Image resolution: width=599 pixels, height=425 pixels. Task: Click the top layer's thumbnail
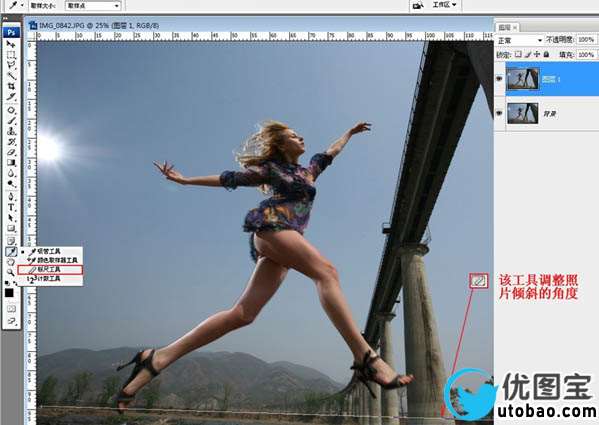pos(523,79)
